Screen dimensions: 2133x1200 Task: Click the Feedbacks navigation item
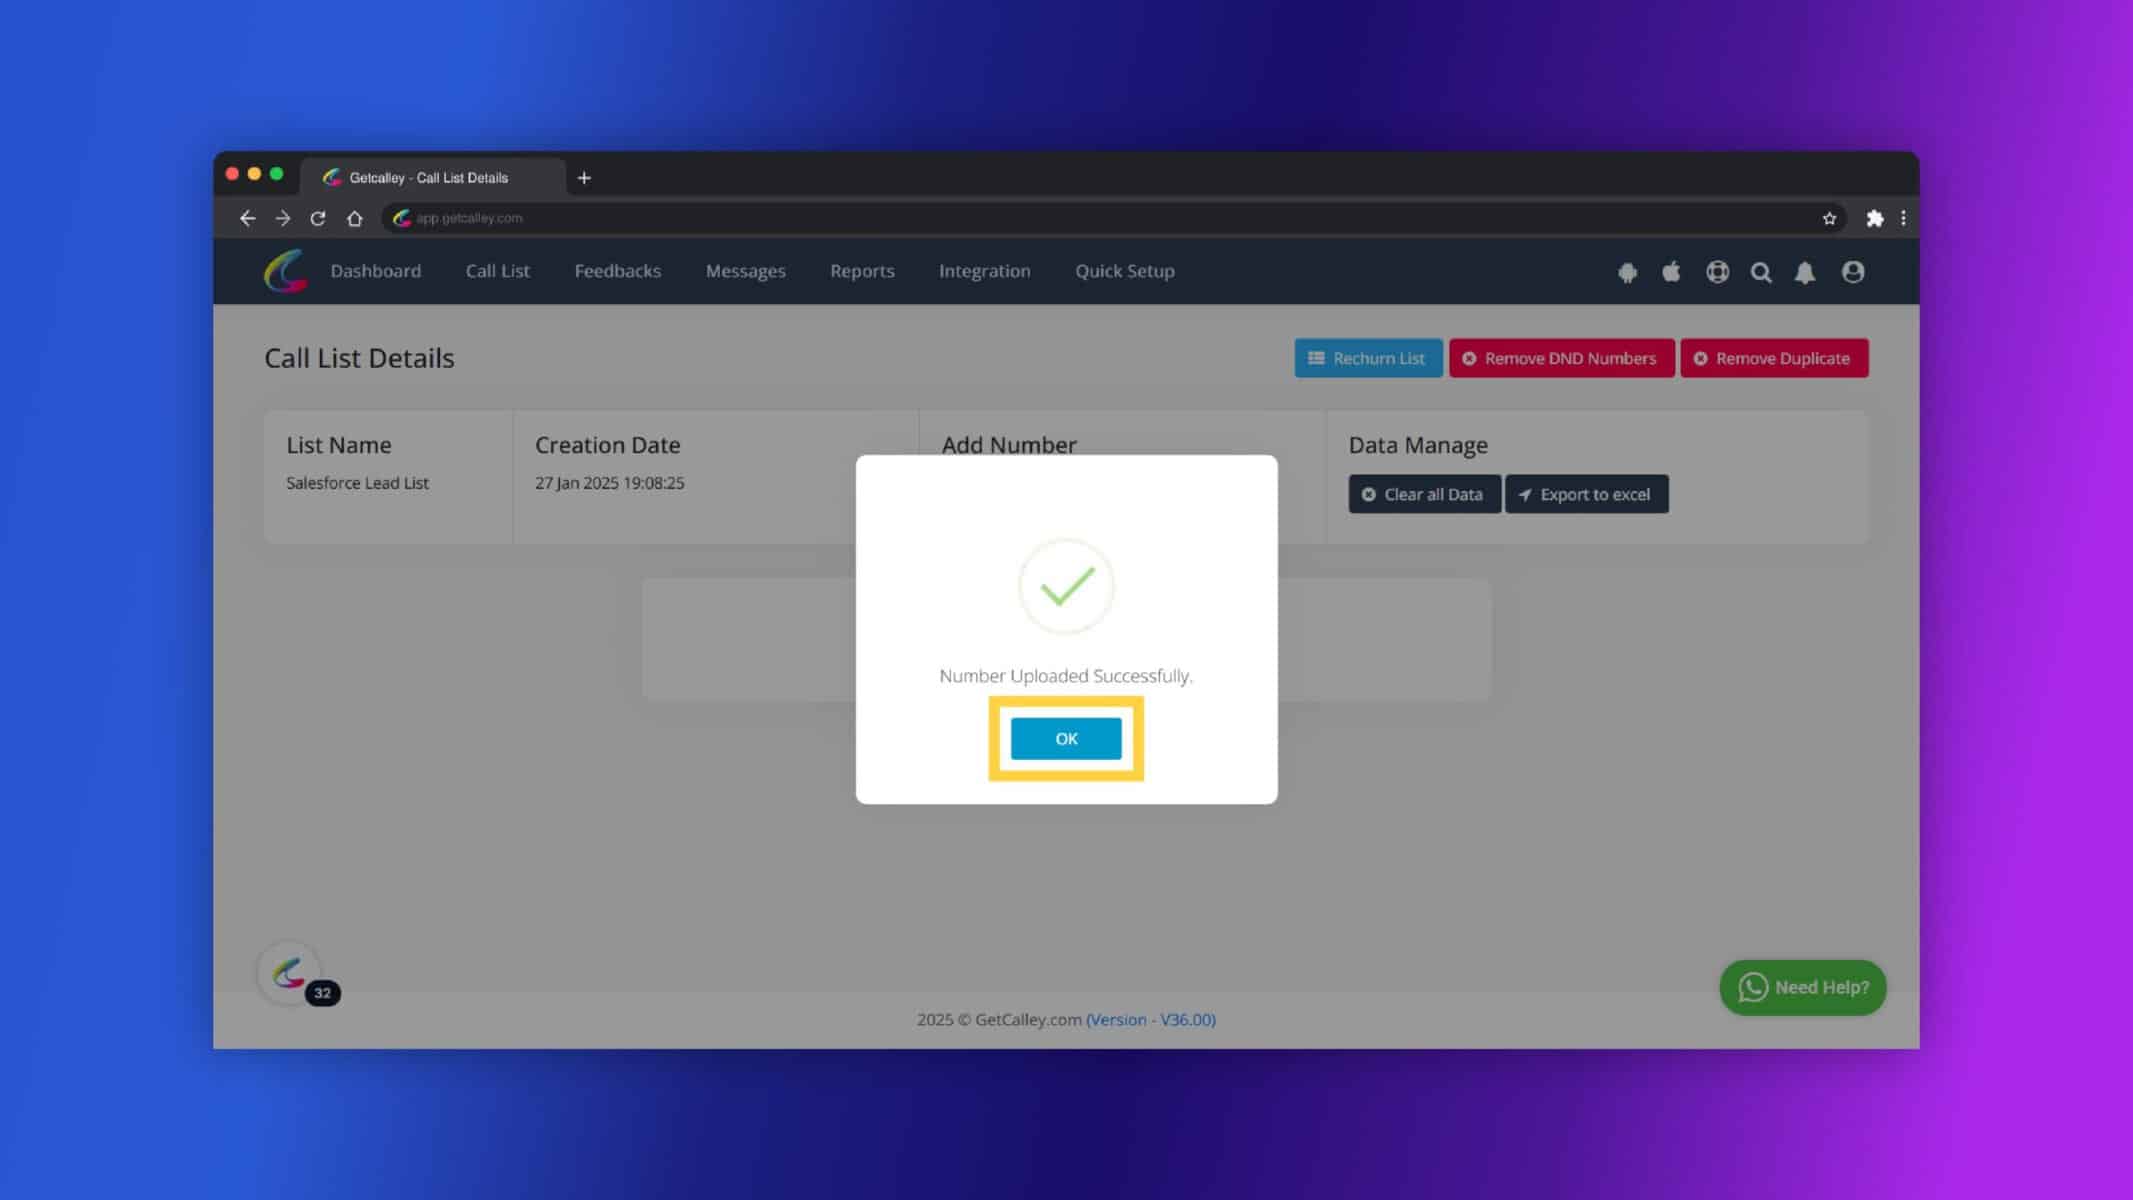(x=618, y=270)
